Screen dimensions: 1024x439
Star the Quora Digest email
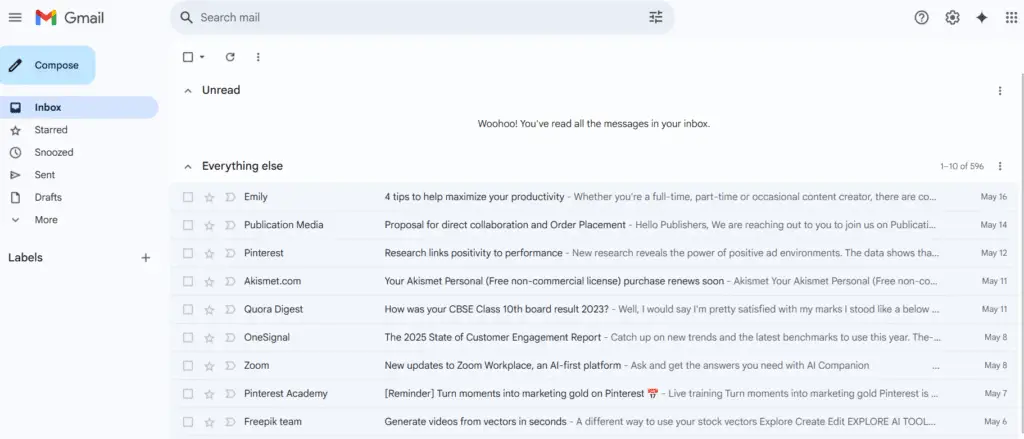209,310
